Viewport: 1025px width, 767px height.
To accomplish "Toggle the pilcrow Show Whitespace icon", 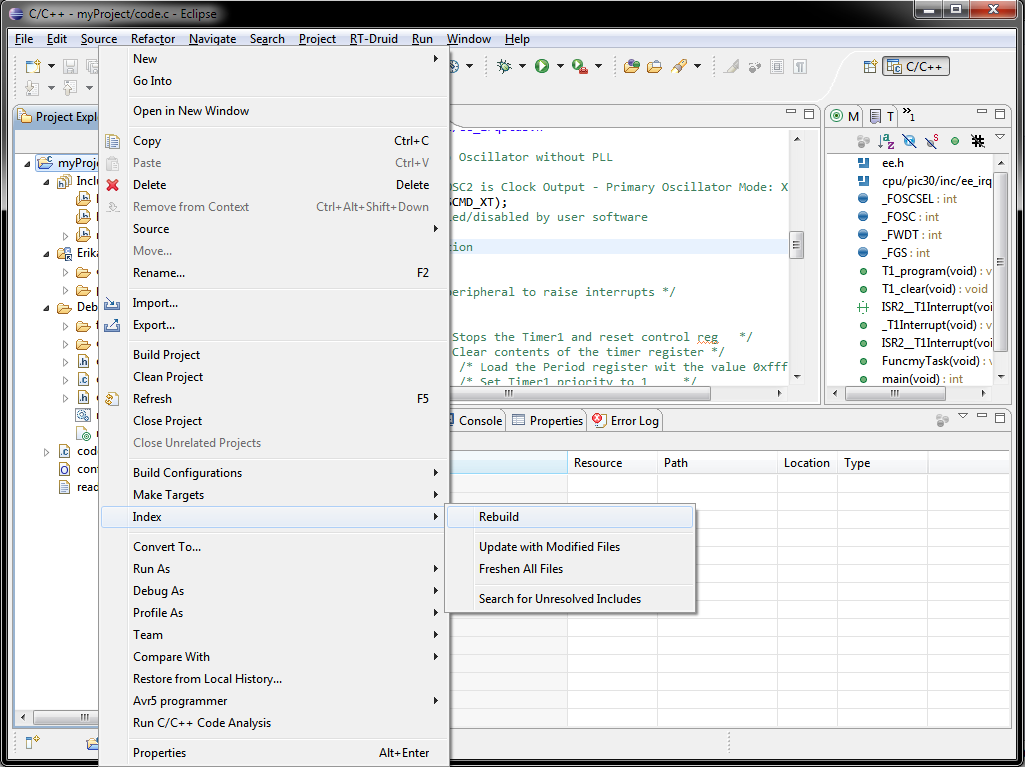I will pyautogui.click(x=800, y=66).
